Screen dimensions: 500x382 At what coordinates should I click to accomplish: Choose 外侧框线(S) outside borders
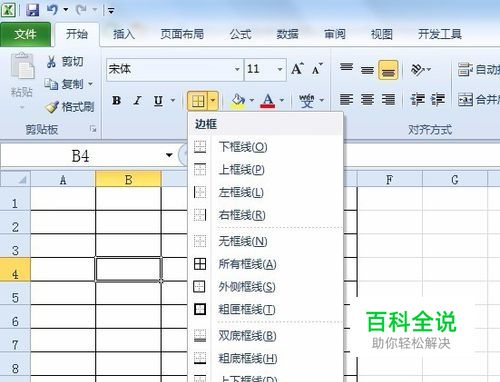266,287
